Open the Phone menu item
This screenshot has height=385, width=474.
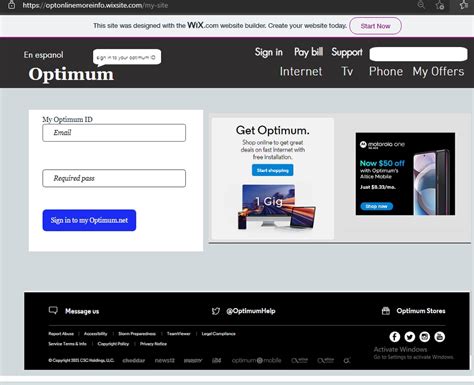[x=386, y=71]
